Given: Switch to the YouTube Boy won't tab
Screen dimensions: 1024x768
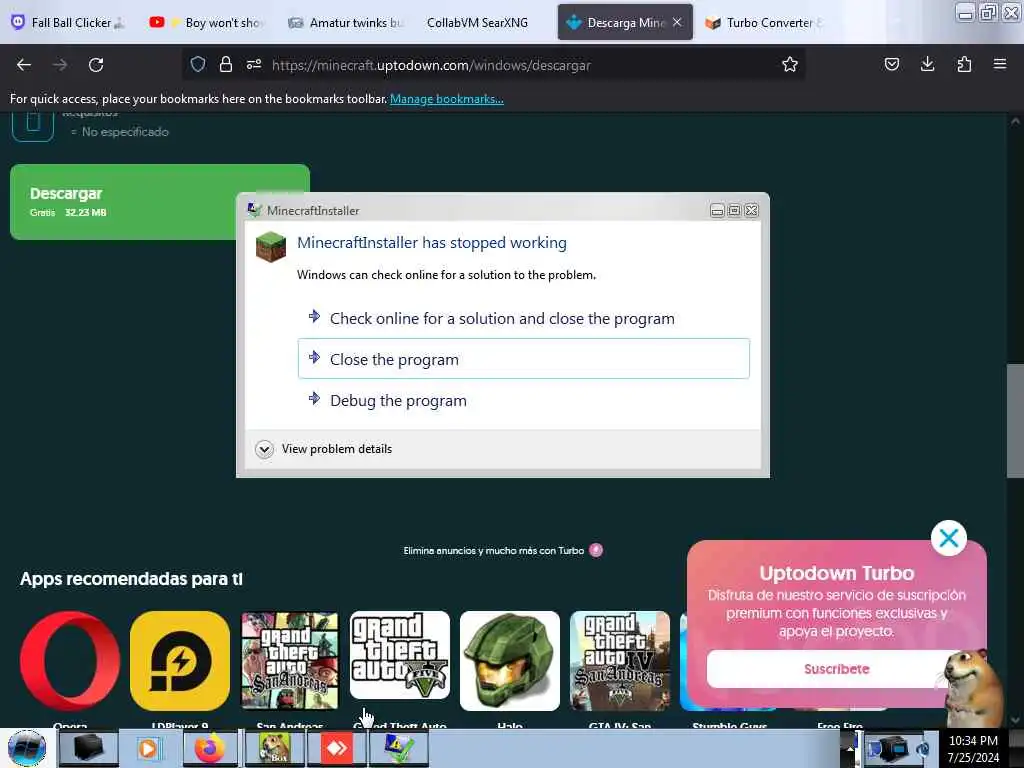Looking at the screenshot, I should coord(206,23).
